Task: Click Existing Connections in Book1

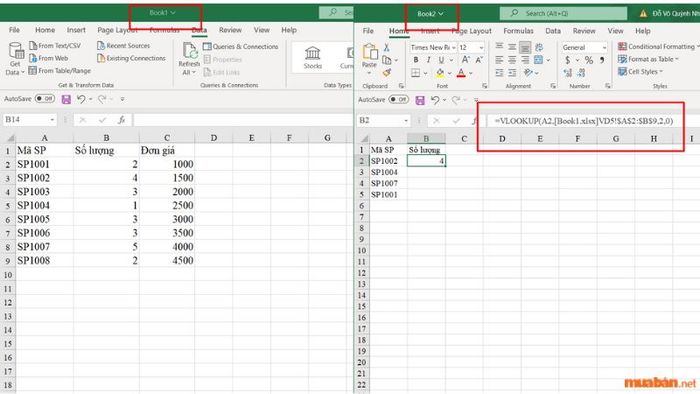Action: [x=131, y=58]
